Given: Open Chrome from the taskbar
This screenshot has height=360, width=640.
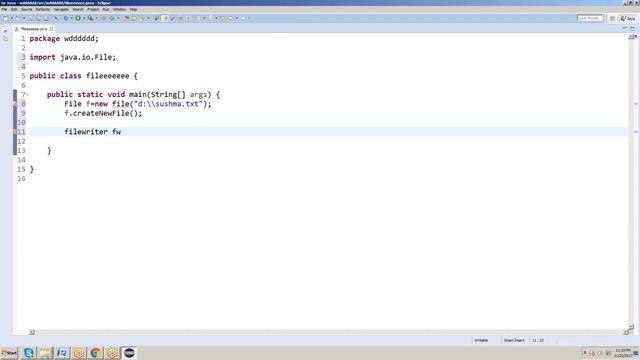Looking at the screenshot, I should 96,353.
